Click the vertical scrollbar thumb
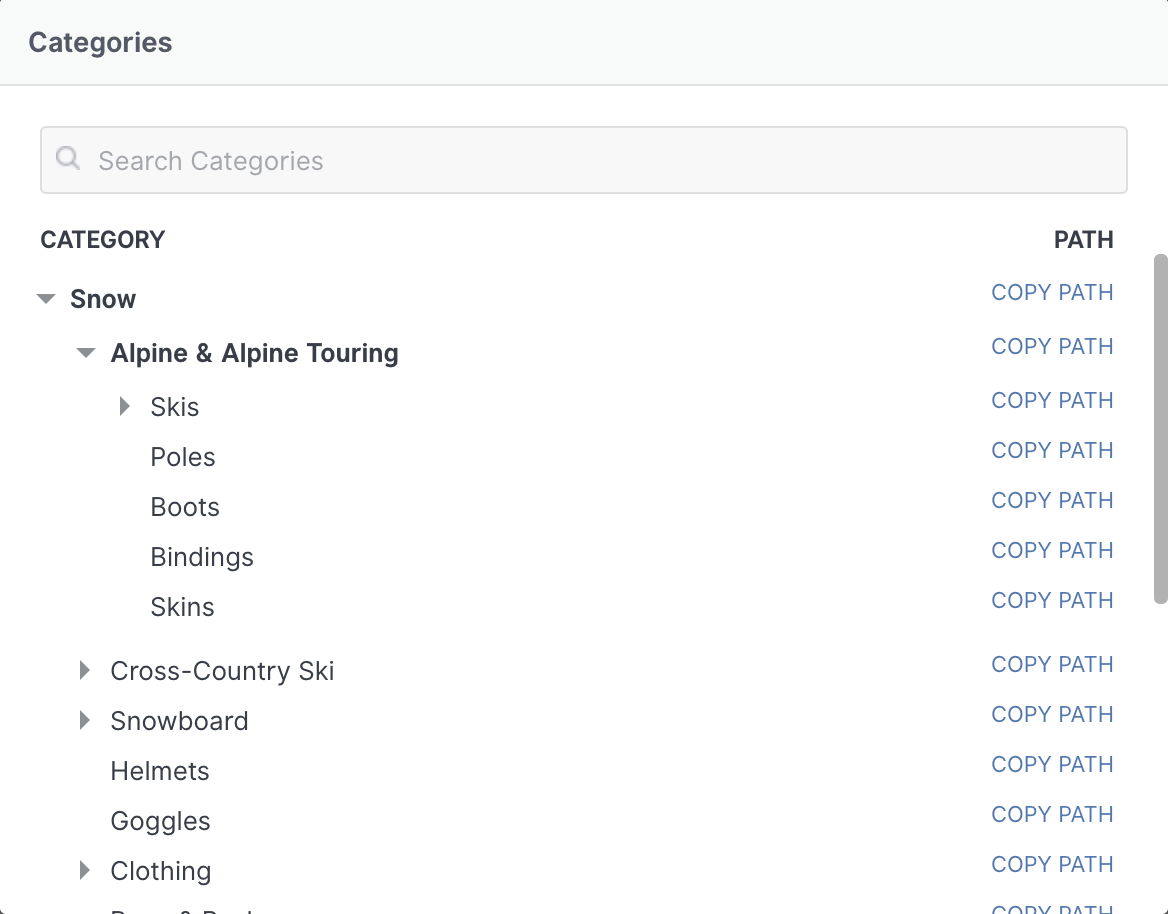This screenshot has width=1168, height=914. (1160, 428)
